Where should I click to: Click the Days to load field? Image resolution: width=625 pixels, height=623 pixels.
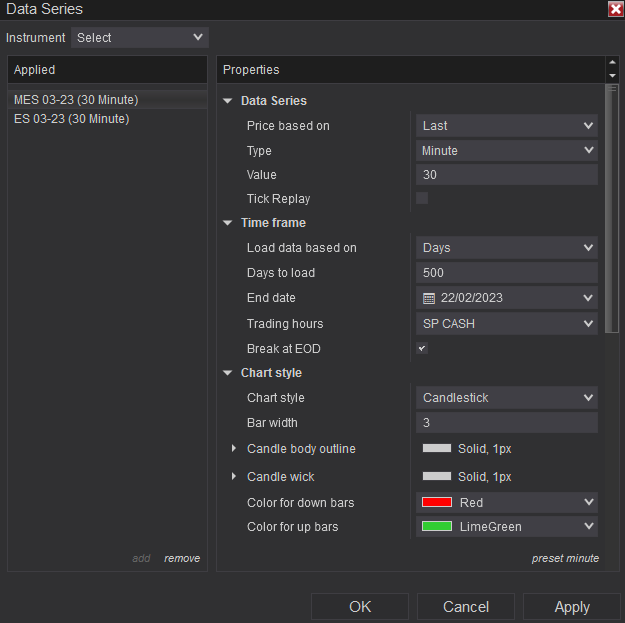click(x=506, y=273)
